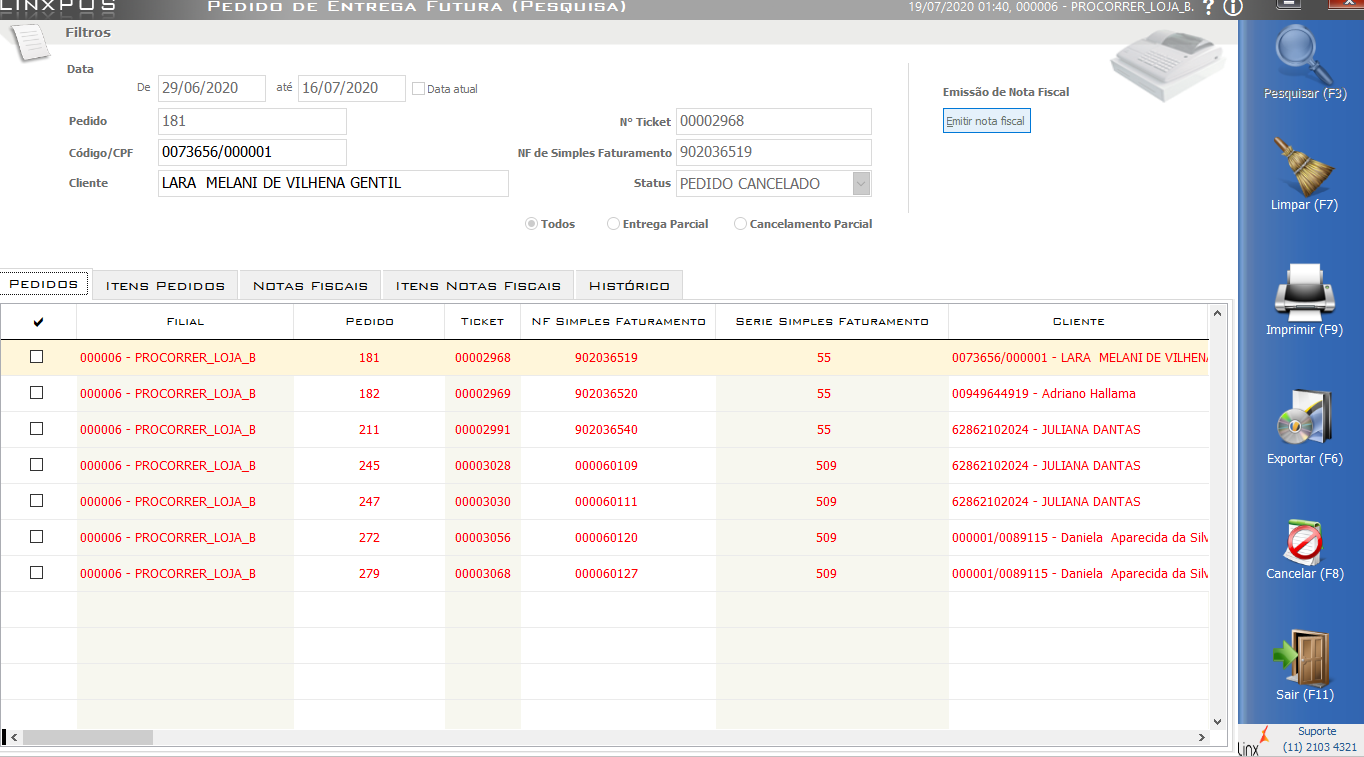Click the vertical scrollbar down arrow
The height and width of the screenshot is (757, 1364).
[x=1217, y=720]
